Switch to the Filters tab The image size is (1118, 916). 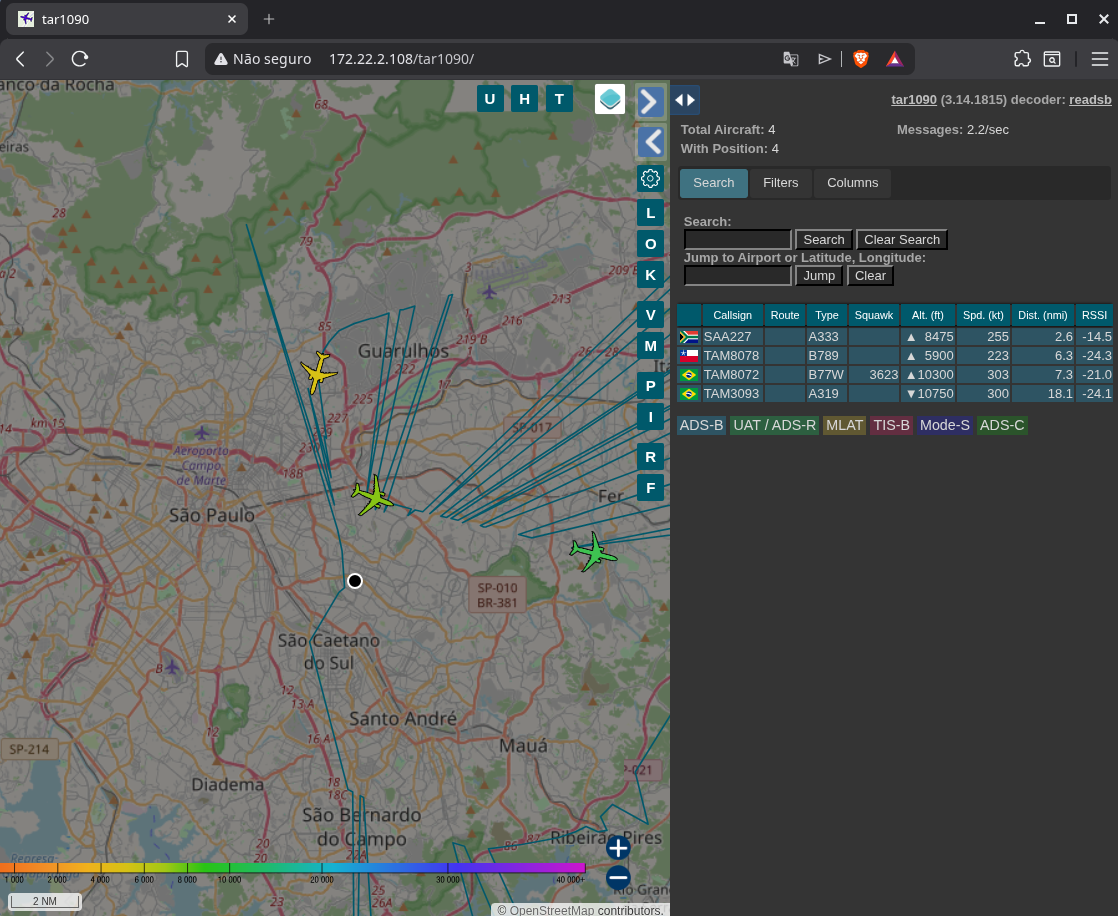coord(781,182)
